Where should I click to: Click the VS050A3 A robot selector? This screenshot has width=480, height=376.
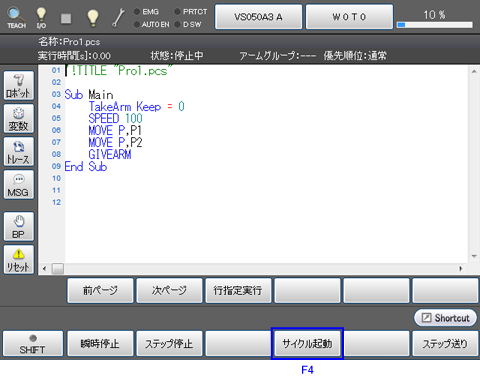(x=258, y=17)
